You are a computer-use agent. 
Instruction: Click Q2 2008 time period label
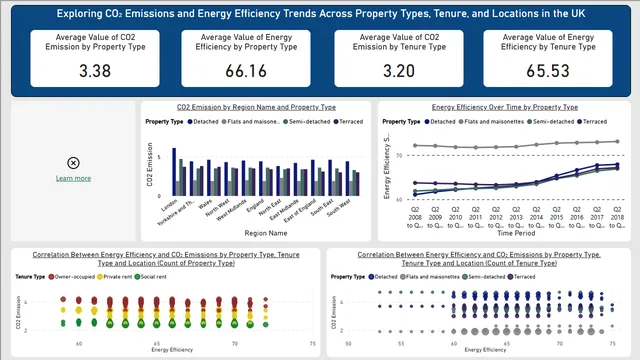coord(415,218)
